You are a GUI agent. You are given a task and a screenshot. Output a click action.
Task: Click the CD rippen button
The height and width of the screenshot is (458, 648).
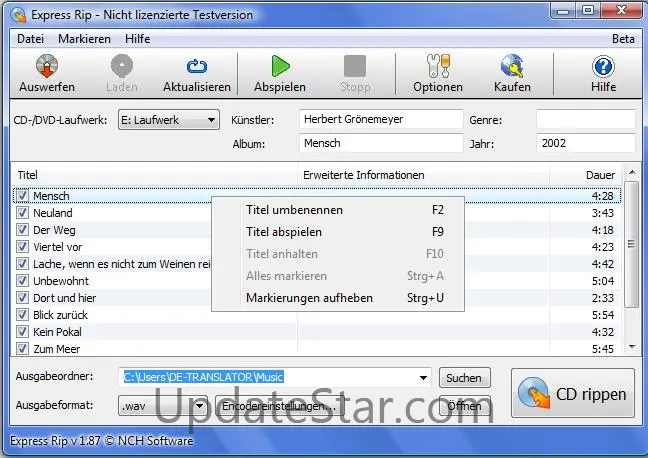point(573,393)
